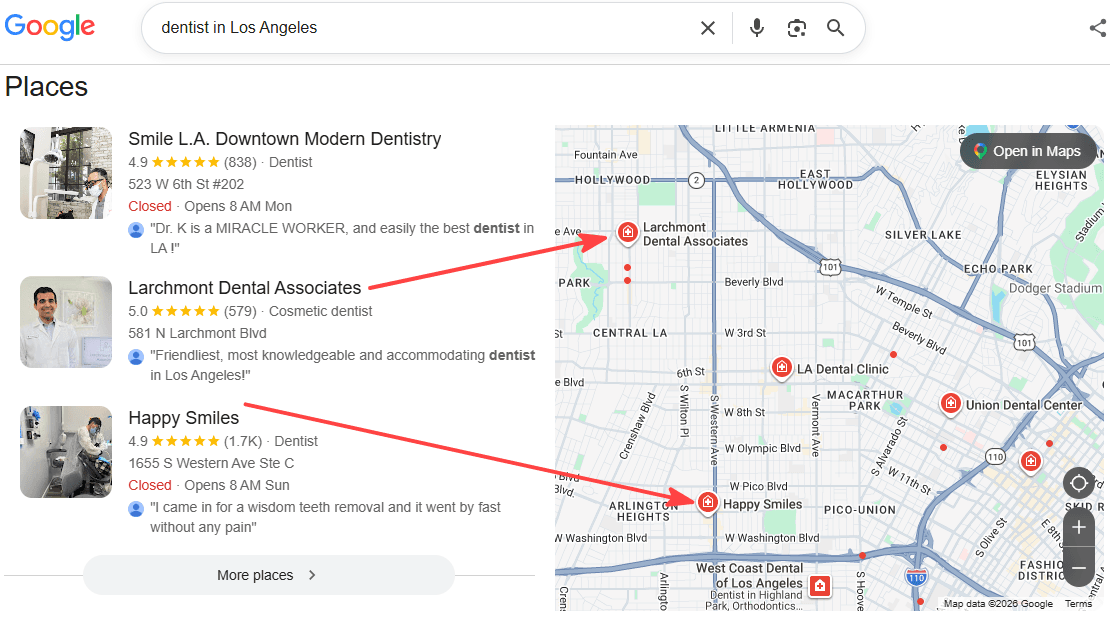Click the address 581 N Larchmont Blvd

(x=198, y=333)
